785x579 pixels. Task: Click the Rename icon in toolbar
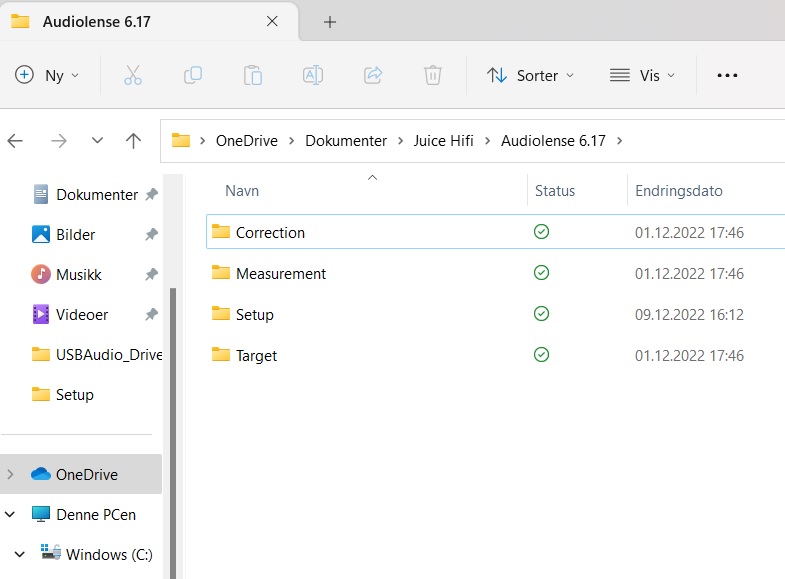pyautogui.click(x=313, y=75)
